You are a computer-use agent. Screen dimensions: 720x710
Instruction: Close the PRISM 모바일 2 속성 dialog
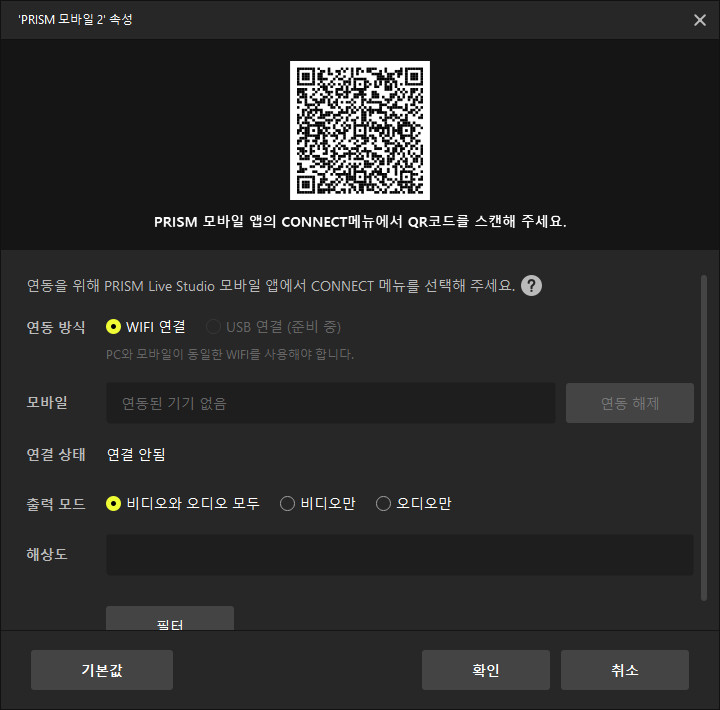[x=700, y=20]
